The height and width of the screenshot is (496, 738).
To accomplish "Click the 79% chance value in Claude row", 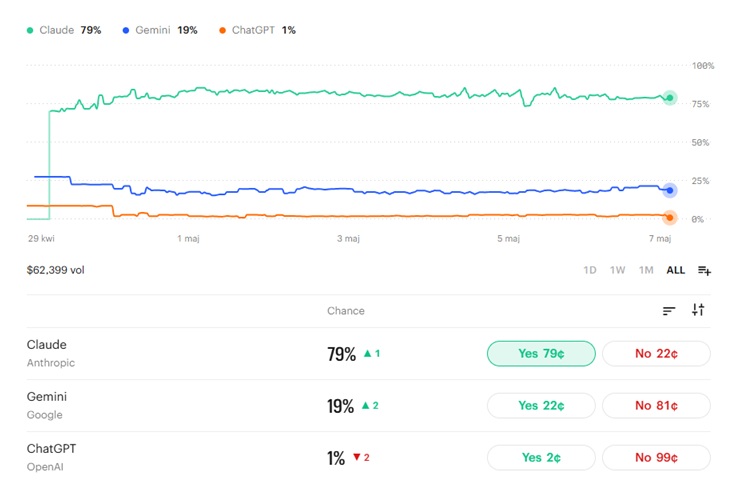I will pyautogui.click(x=342, y=354).
